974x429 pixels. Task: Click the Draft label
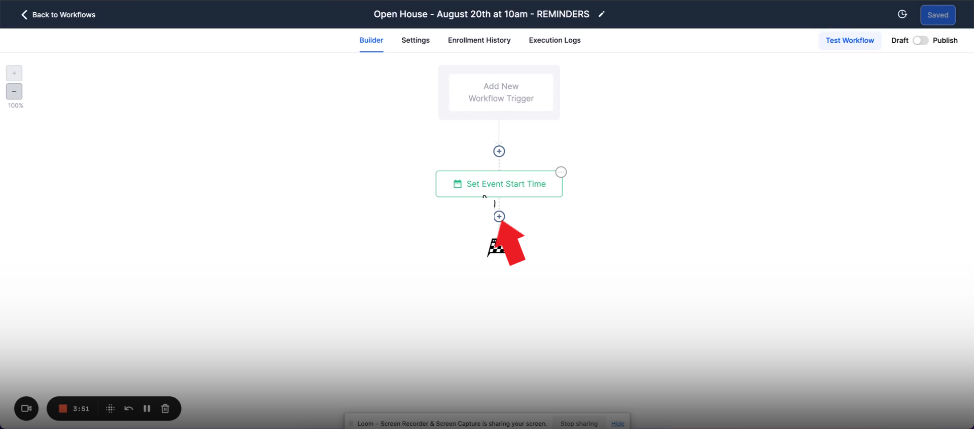tap(899, 40)
